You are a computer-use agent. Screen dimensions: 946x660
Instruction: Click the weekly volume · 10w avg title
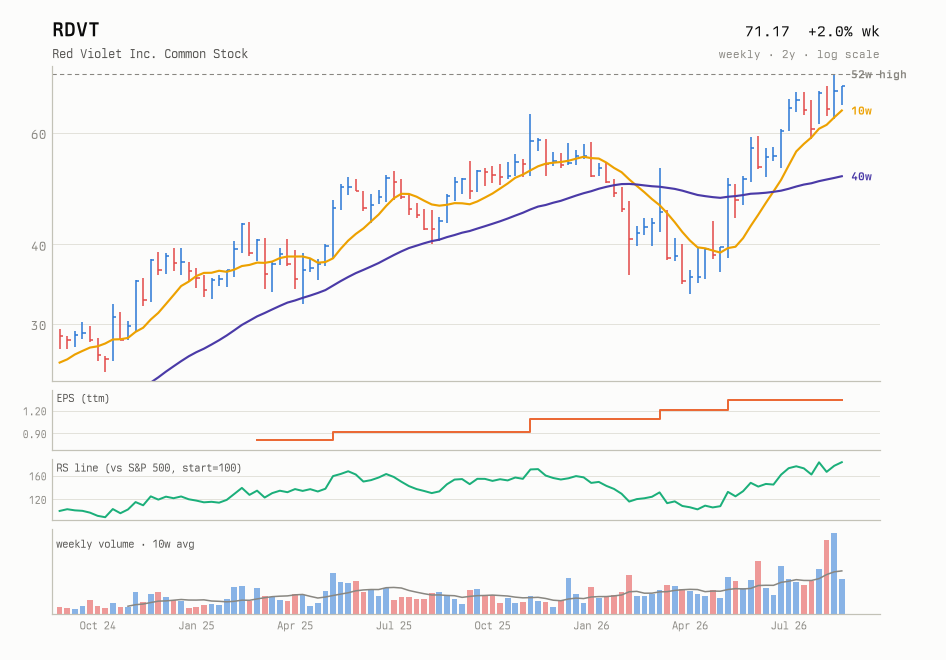tap(125, 544)
